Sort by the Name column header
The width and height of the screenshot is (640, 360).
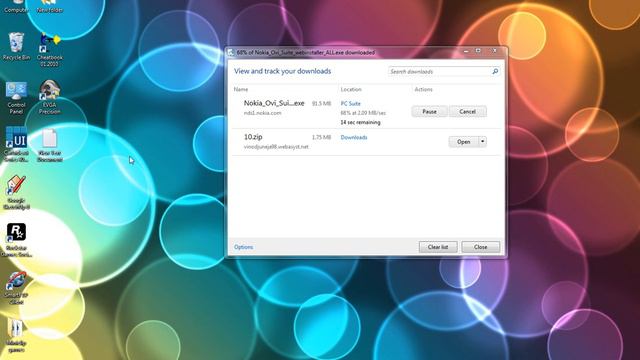241,89
